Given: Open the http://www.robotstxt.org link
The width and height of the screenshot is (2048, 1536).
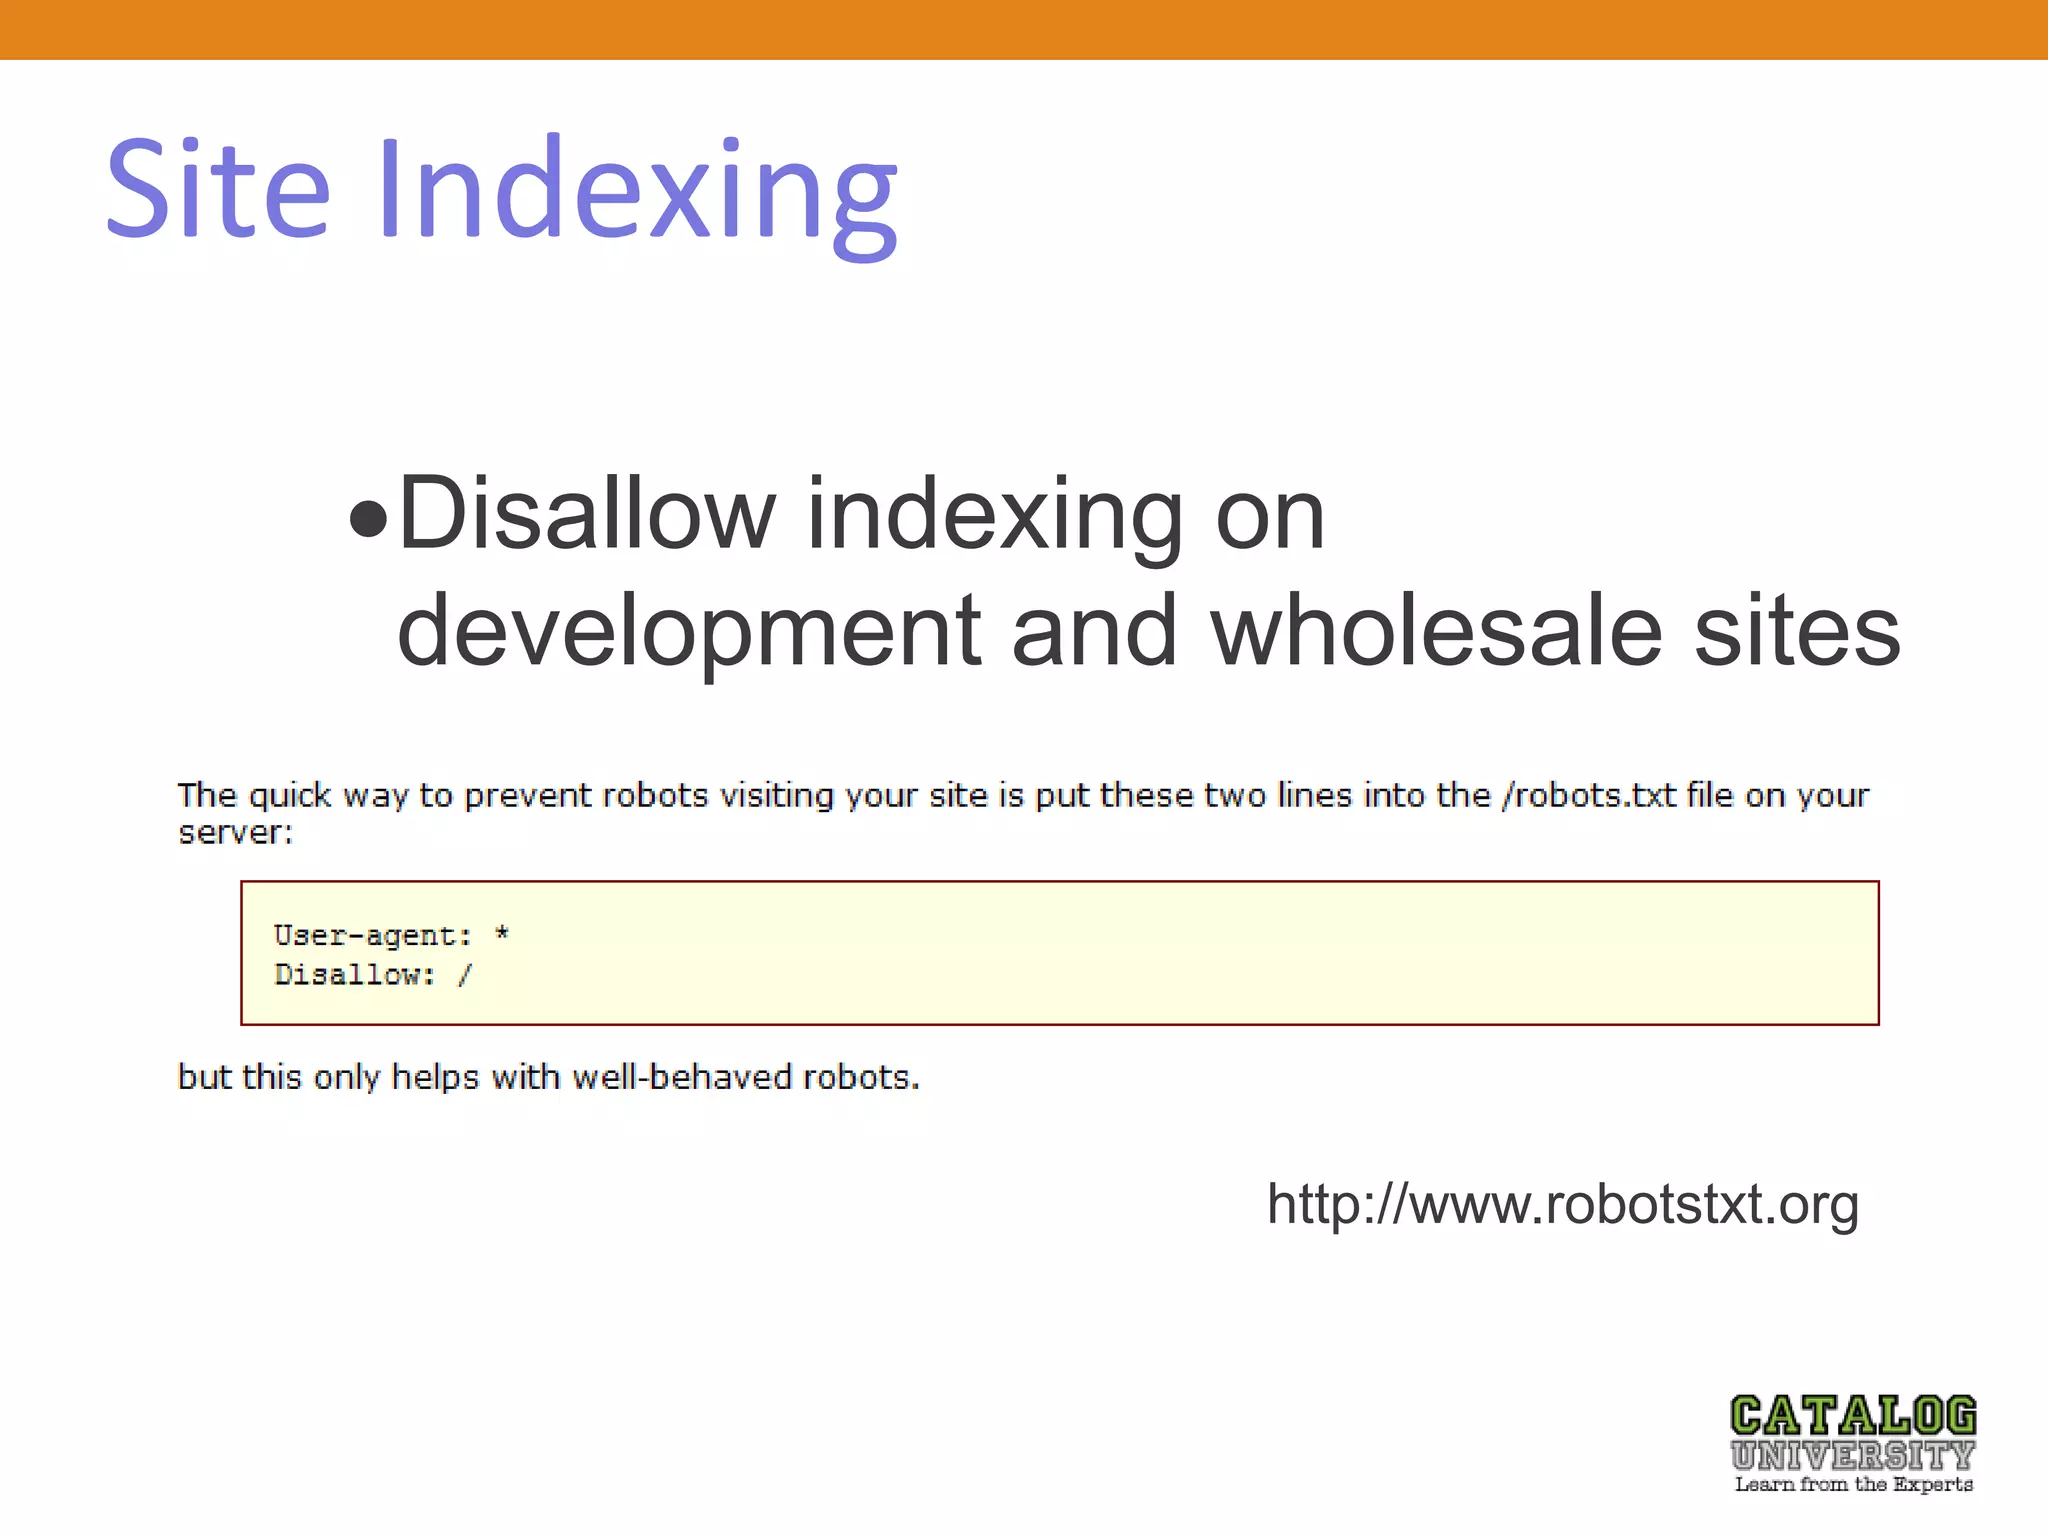Looking at the screenshot, I should coord(1563,1205).
